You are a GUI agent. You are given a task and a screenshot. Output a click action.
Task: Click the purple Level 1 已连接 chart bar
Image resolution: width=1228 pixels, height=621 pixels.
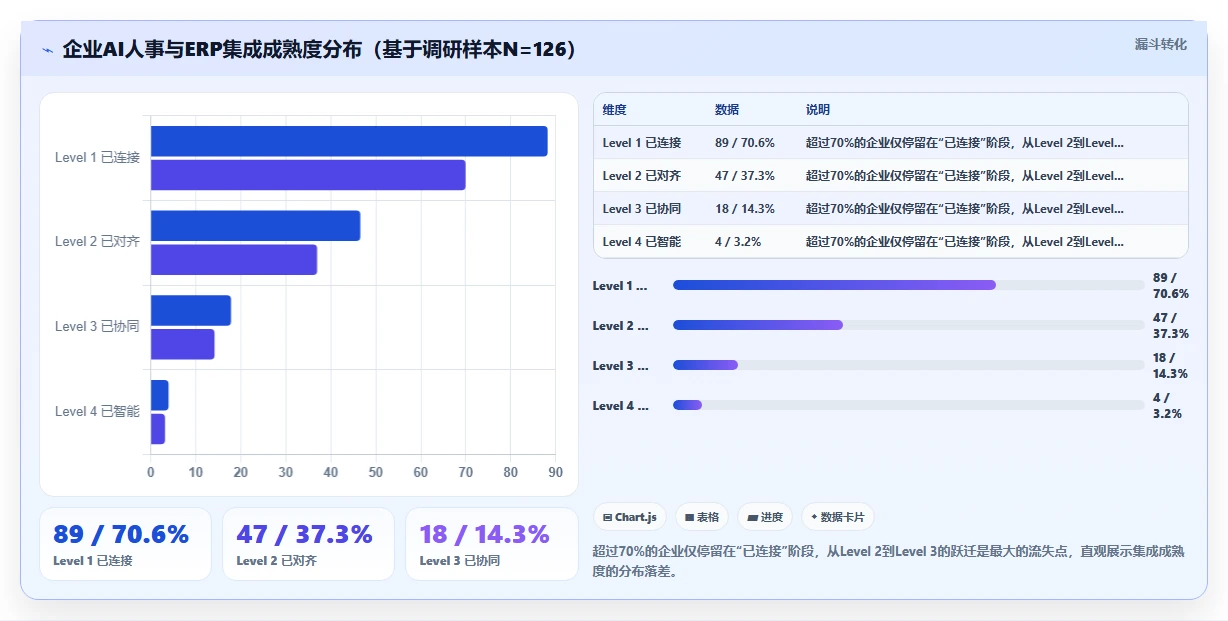308,175
